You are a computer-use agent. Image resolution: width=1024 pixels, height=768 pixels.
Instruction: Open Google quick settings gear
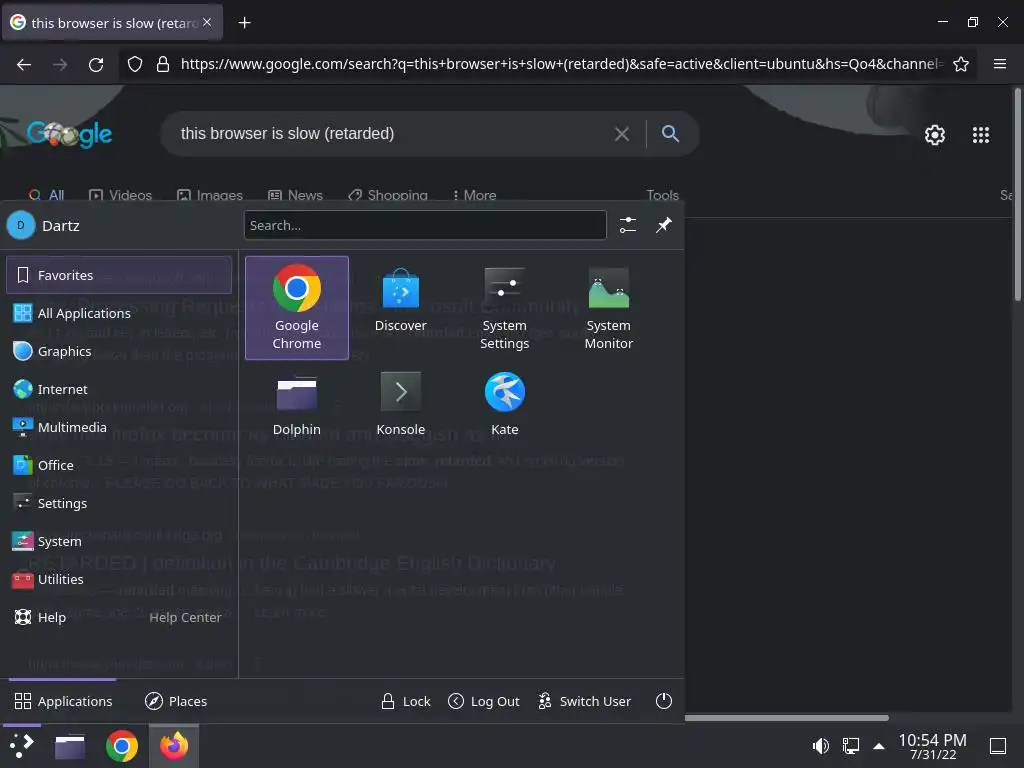935,135
